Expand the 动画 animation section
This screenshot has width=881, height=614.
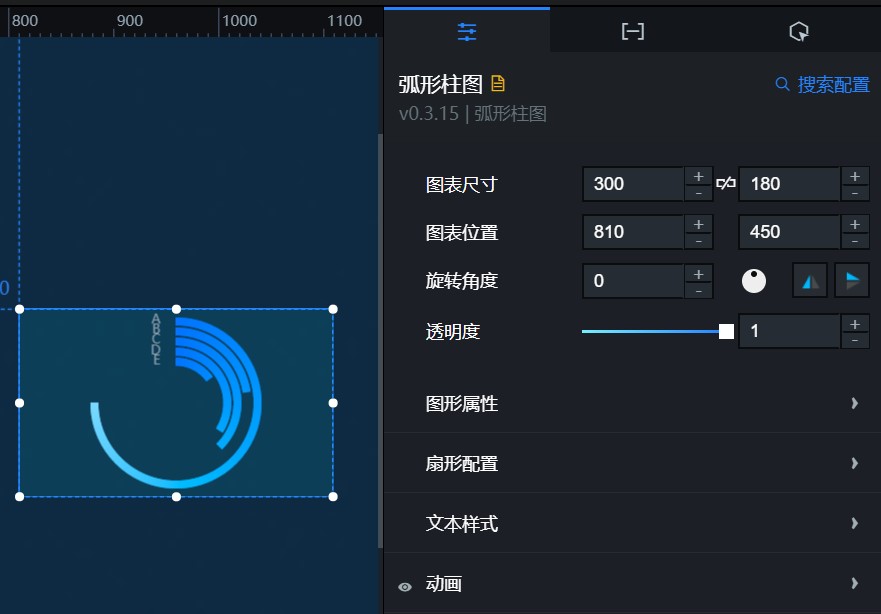pyautogui.click(x=633, y=583)
